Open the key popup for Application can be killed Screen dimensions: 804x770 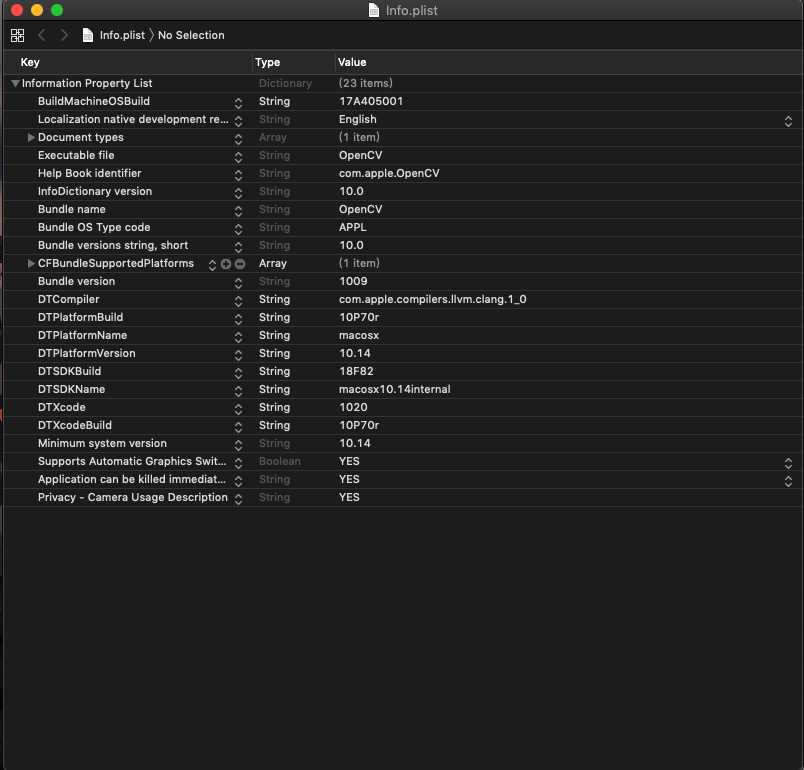(x=238, y=481)
